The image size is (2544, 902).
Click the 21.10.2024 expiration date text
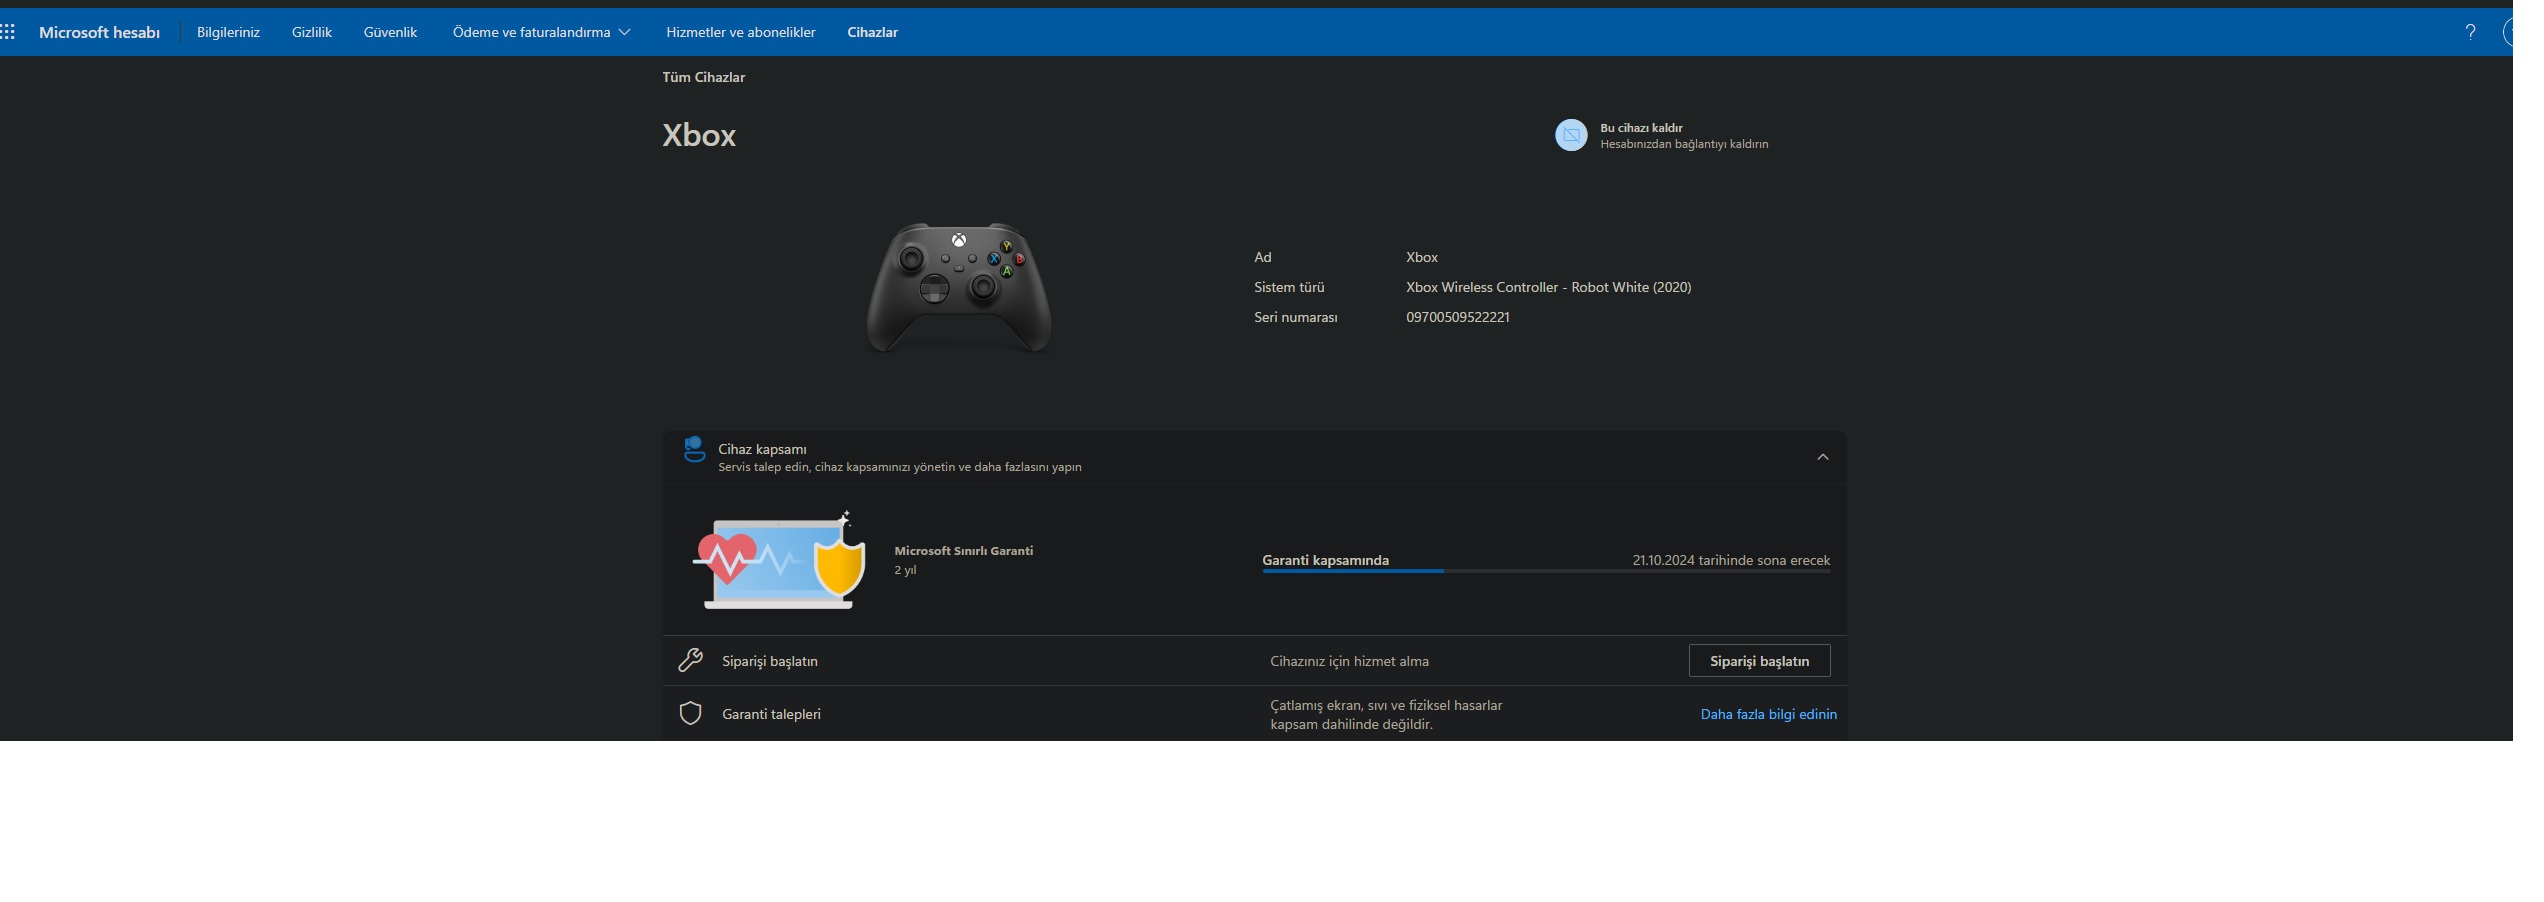point(1731,560)
